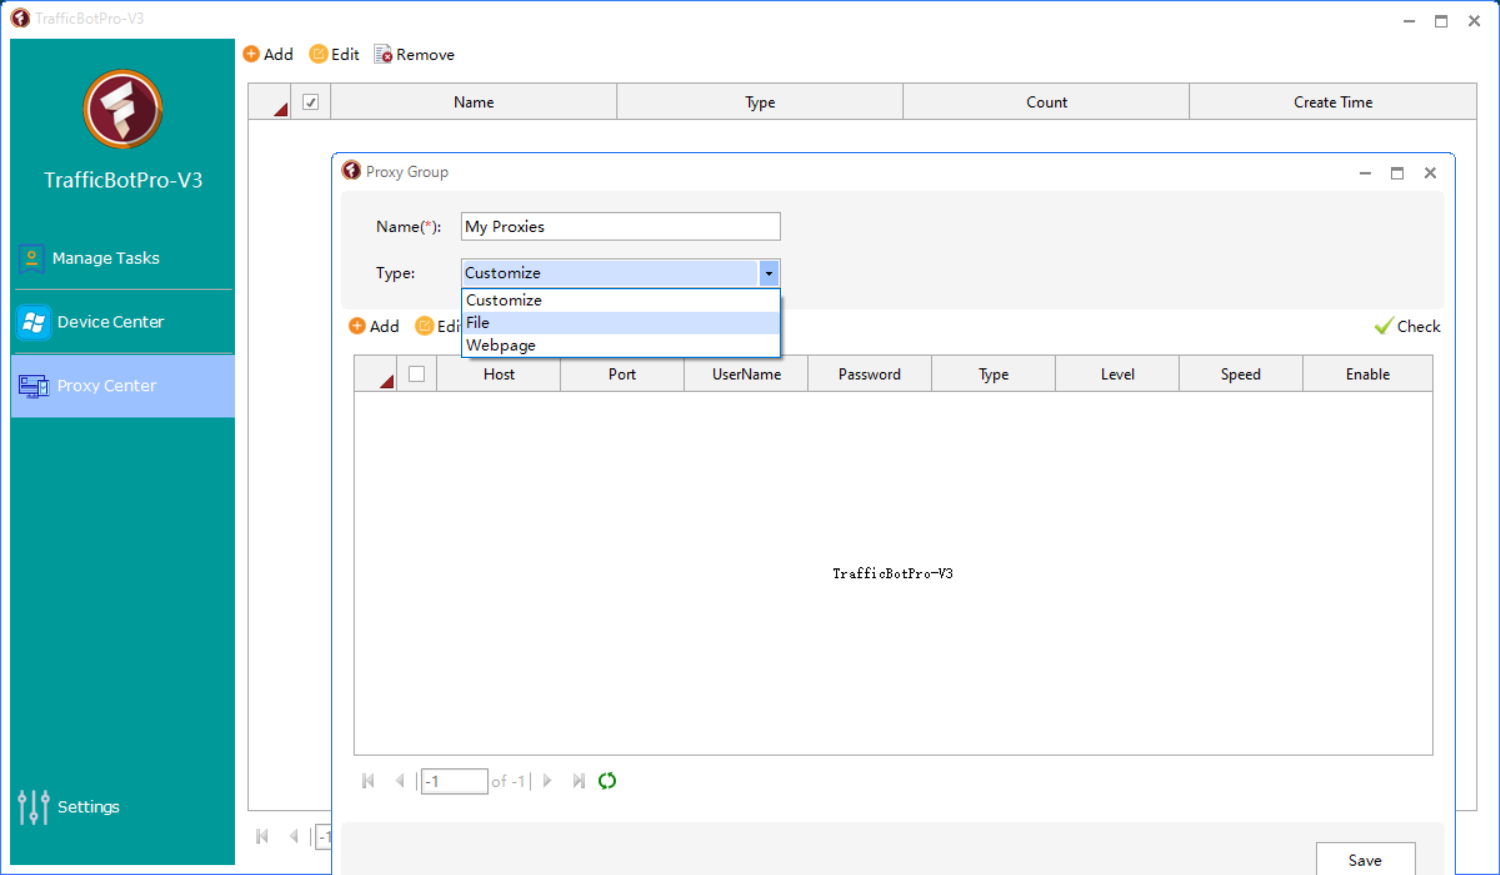Maximize the TrafficBotPro-V3 main window
Viewport: 1500px width, 875px height.
(x=1441, y=21)
